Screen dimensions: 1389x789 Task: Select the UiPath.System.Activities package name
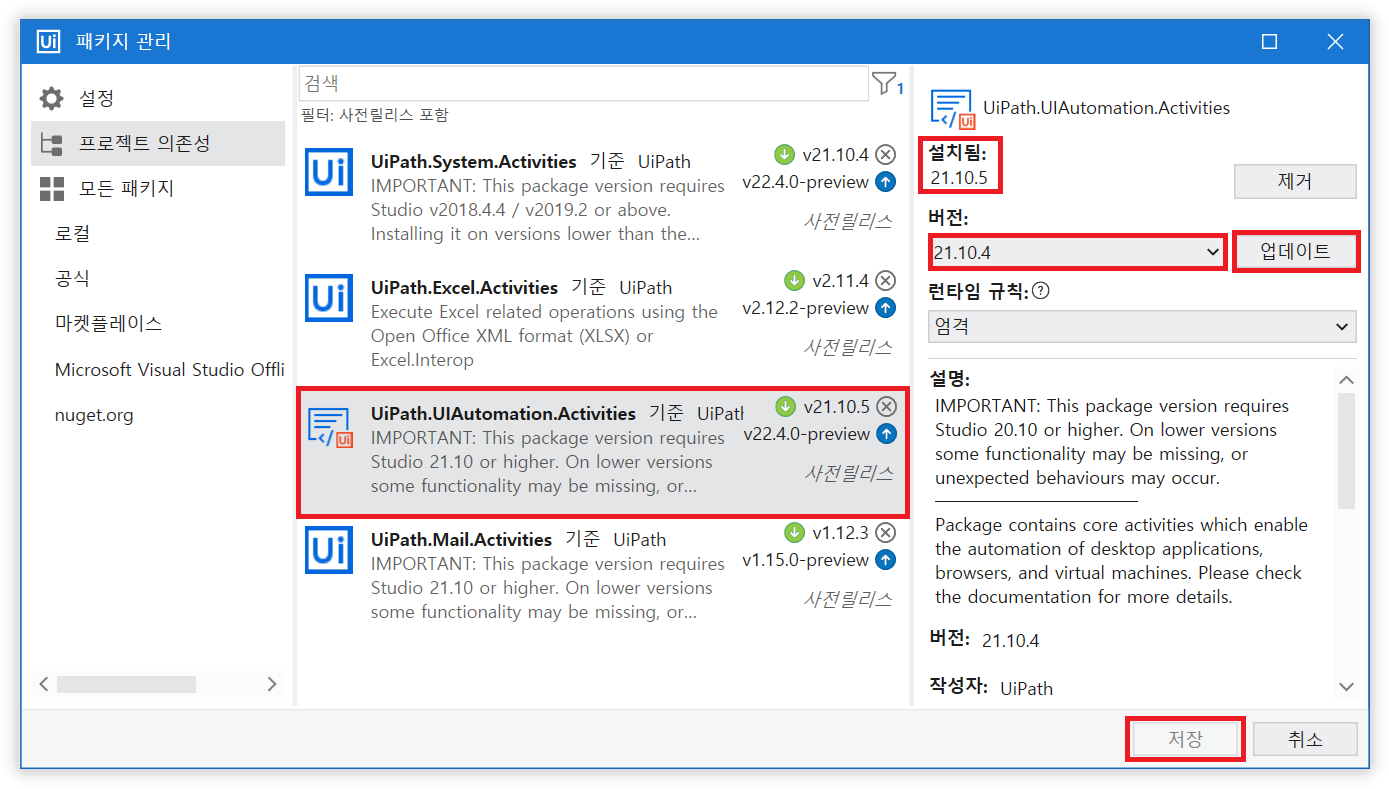(474, 161)
